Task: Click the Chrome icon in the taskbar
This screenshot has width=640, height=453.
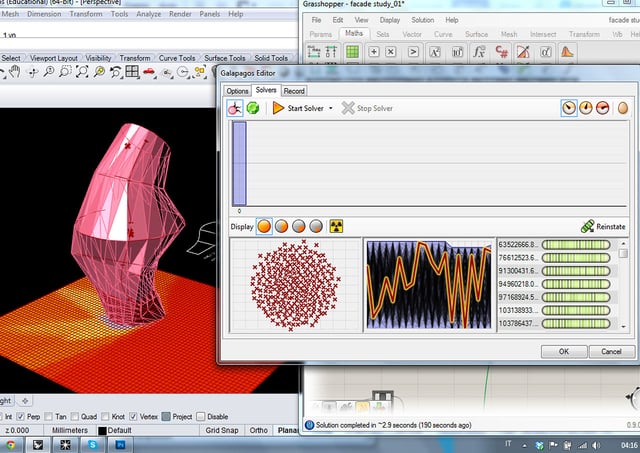Action: 10,444
